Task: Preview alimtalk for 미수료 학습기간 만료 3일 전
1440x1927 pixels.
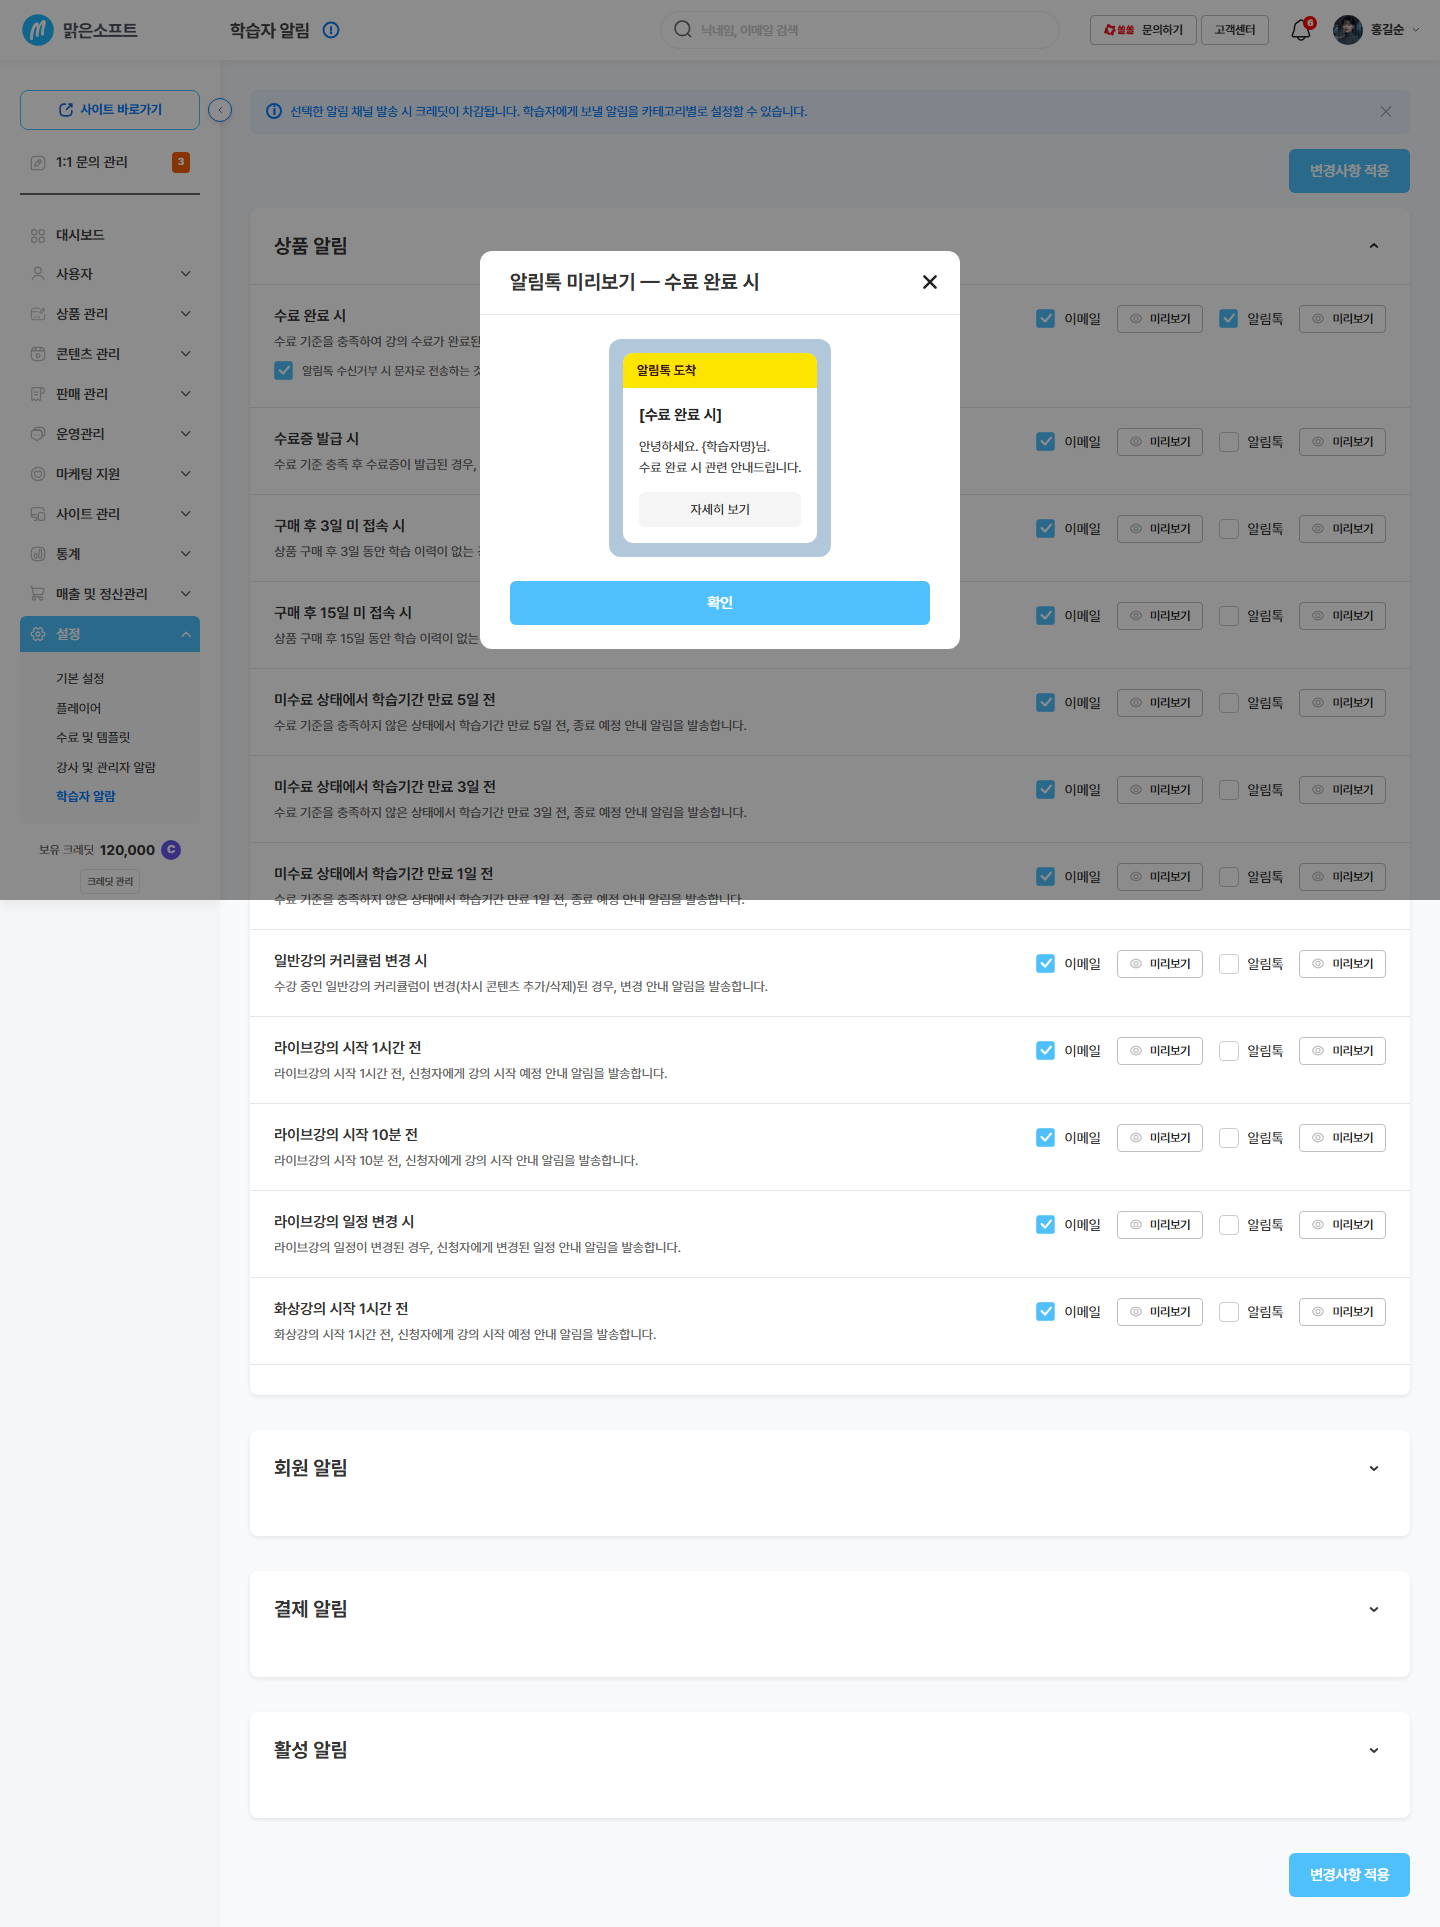Action: tap(1342, 790)
